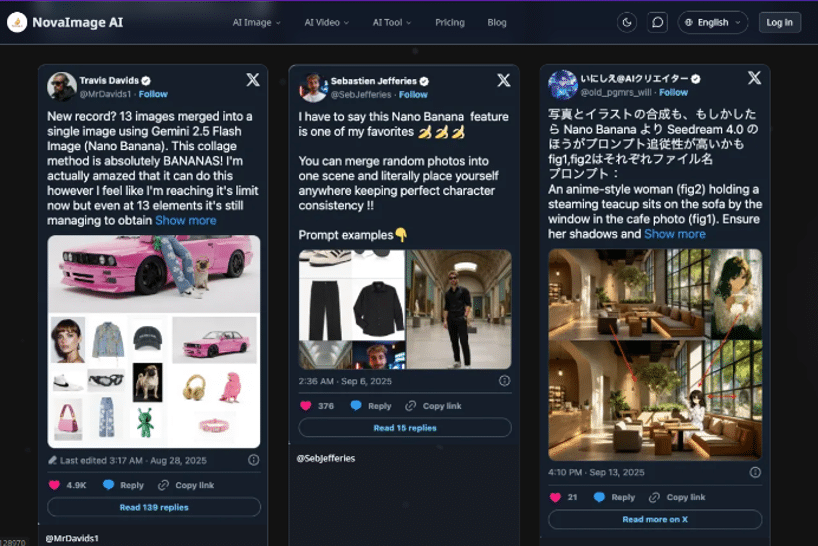Expand the AI Video menu
The width and height of the screenshot is (818, 546).
click(327, 22)
